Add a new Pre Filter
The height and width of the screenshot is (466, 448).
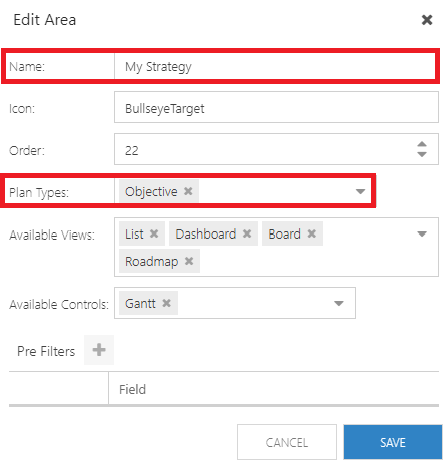pyautogui.click(x=99, y=350)
